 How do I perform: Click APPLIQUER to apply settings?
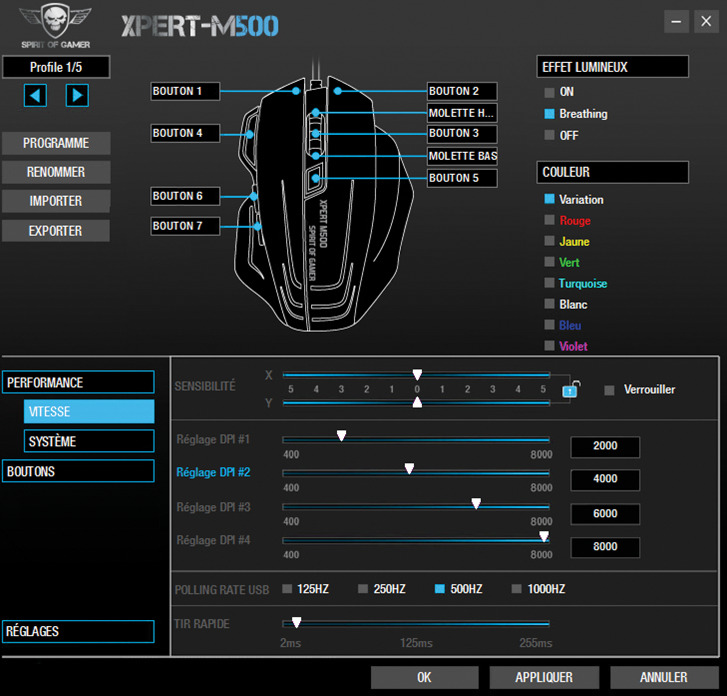[544, 678]
